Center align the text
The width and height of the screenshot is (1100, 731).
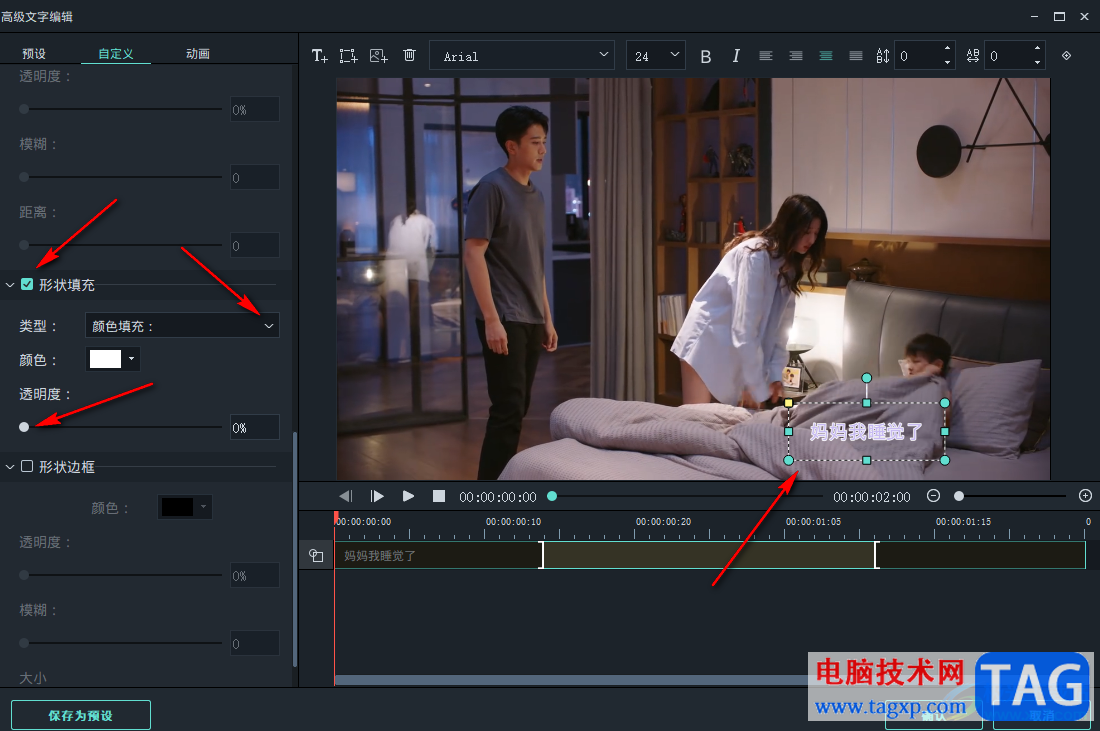pos(826,56)
